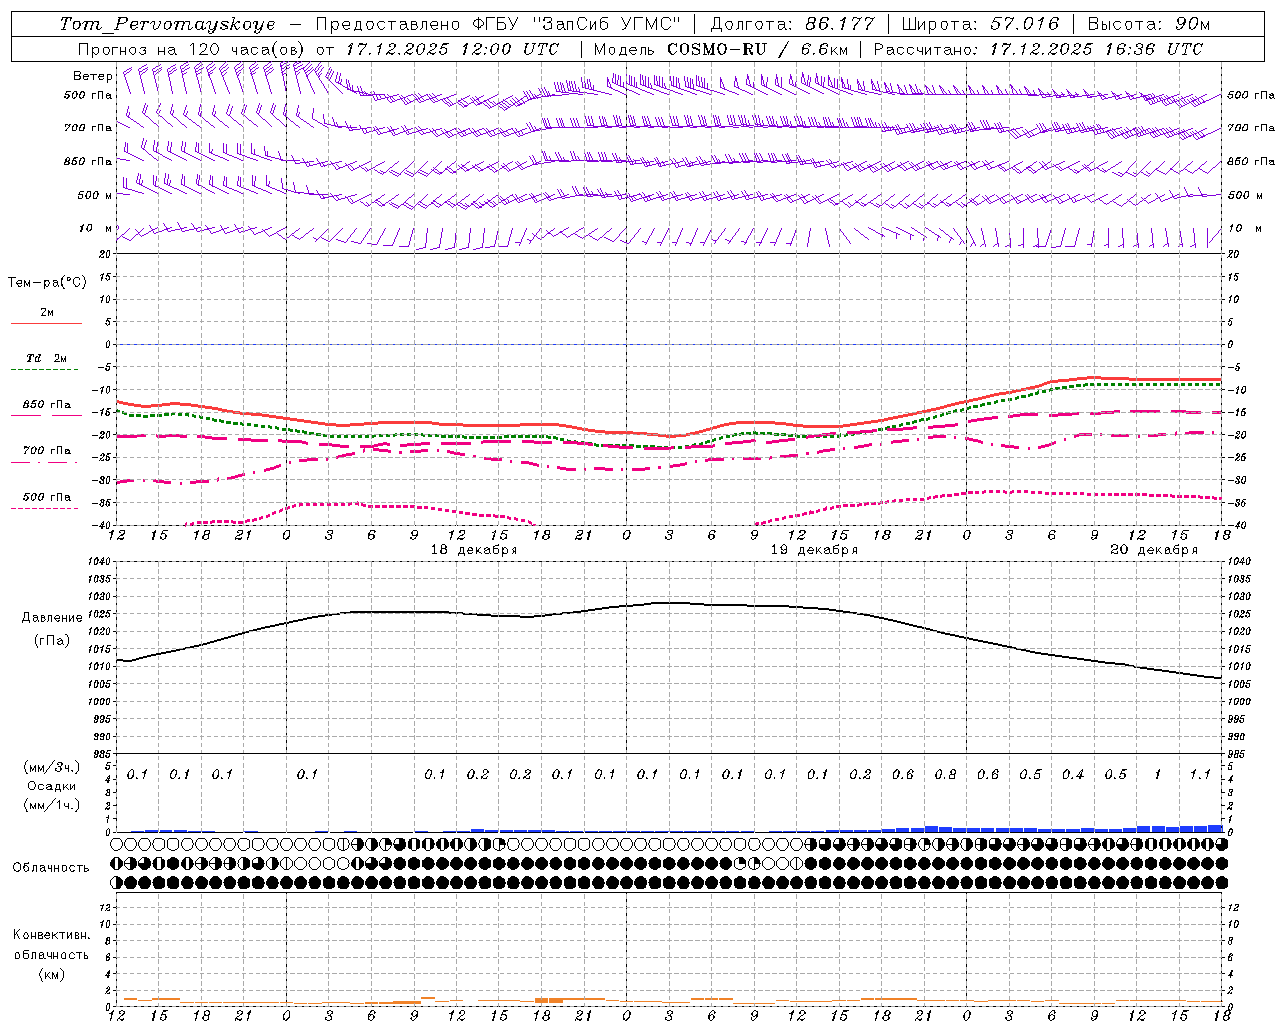Click the precipitation value "1.1"
The width and height of the screenshot is (1280, 1024).
(1200, 774)
